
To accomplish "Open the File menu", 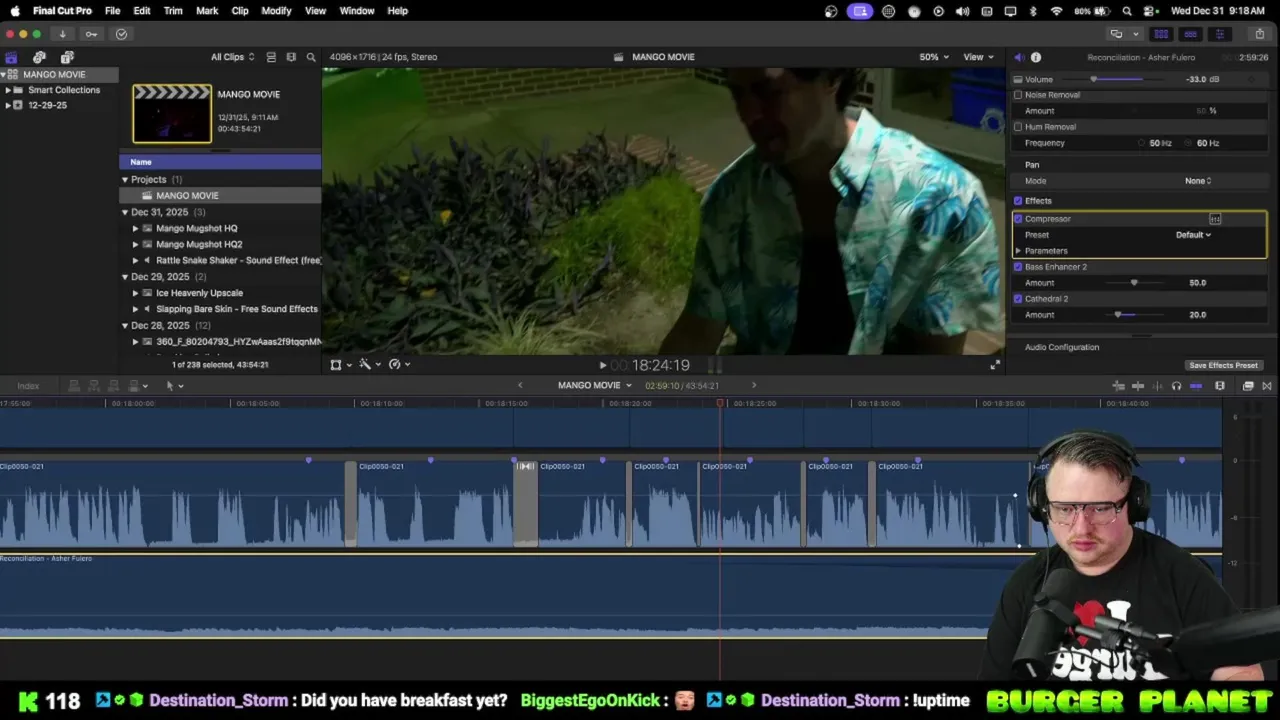I will (x=113, y=11).
